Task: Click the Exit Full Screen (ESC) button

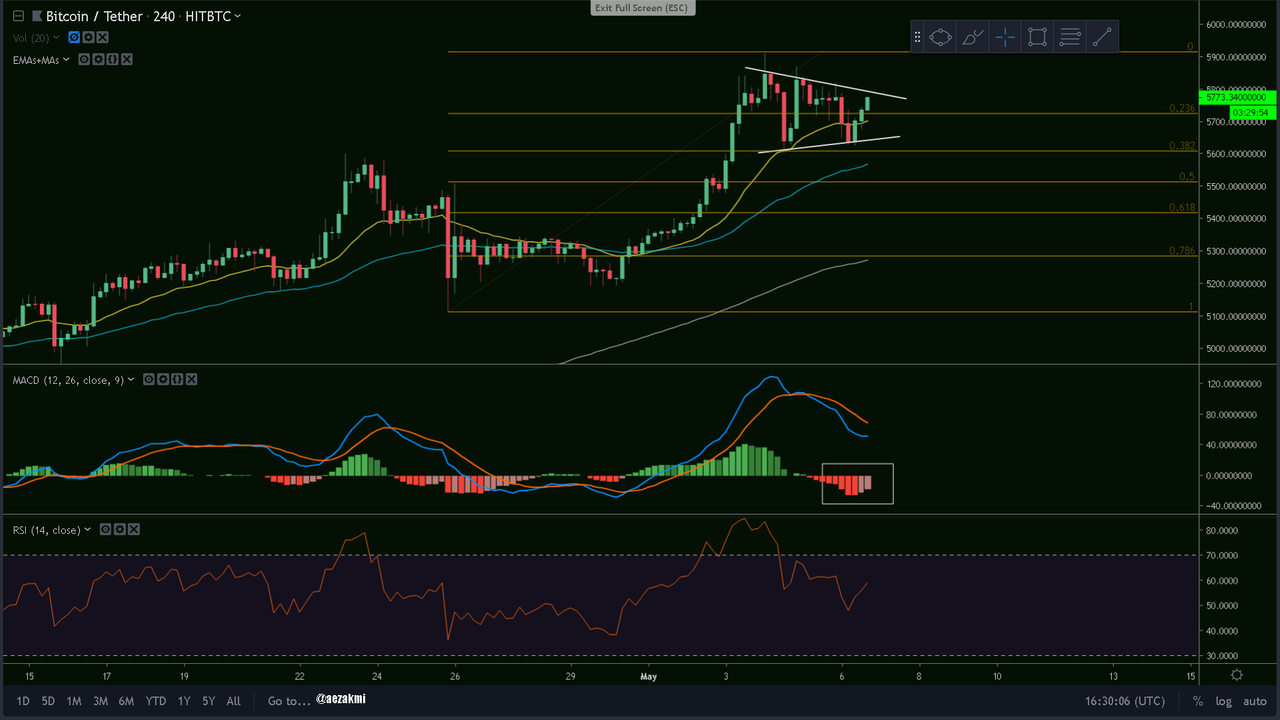Action: tap(641, 8)
